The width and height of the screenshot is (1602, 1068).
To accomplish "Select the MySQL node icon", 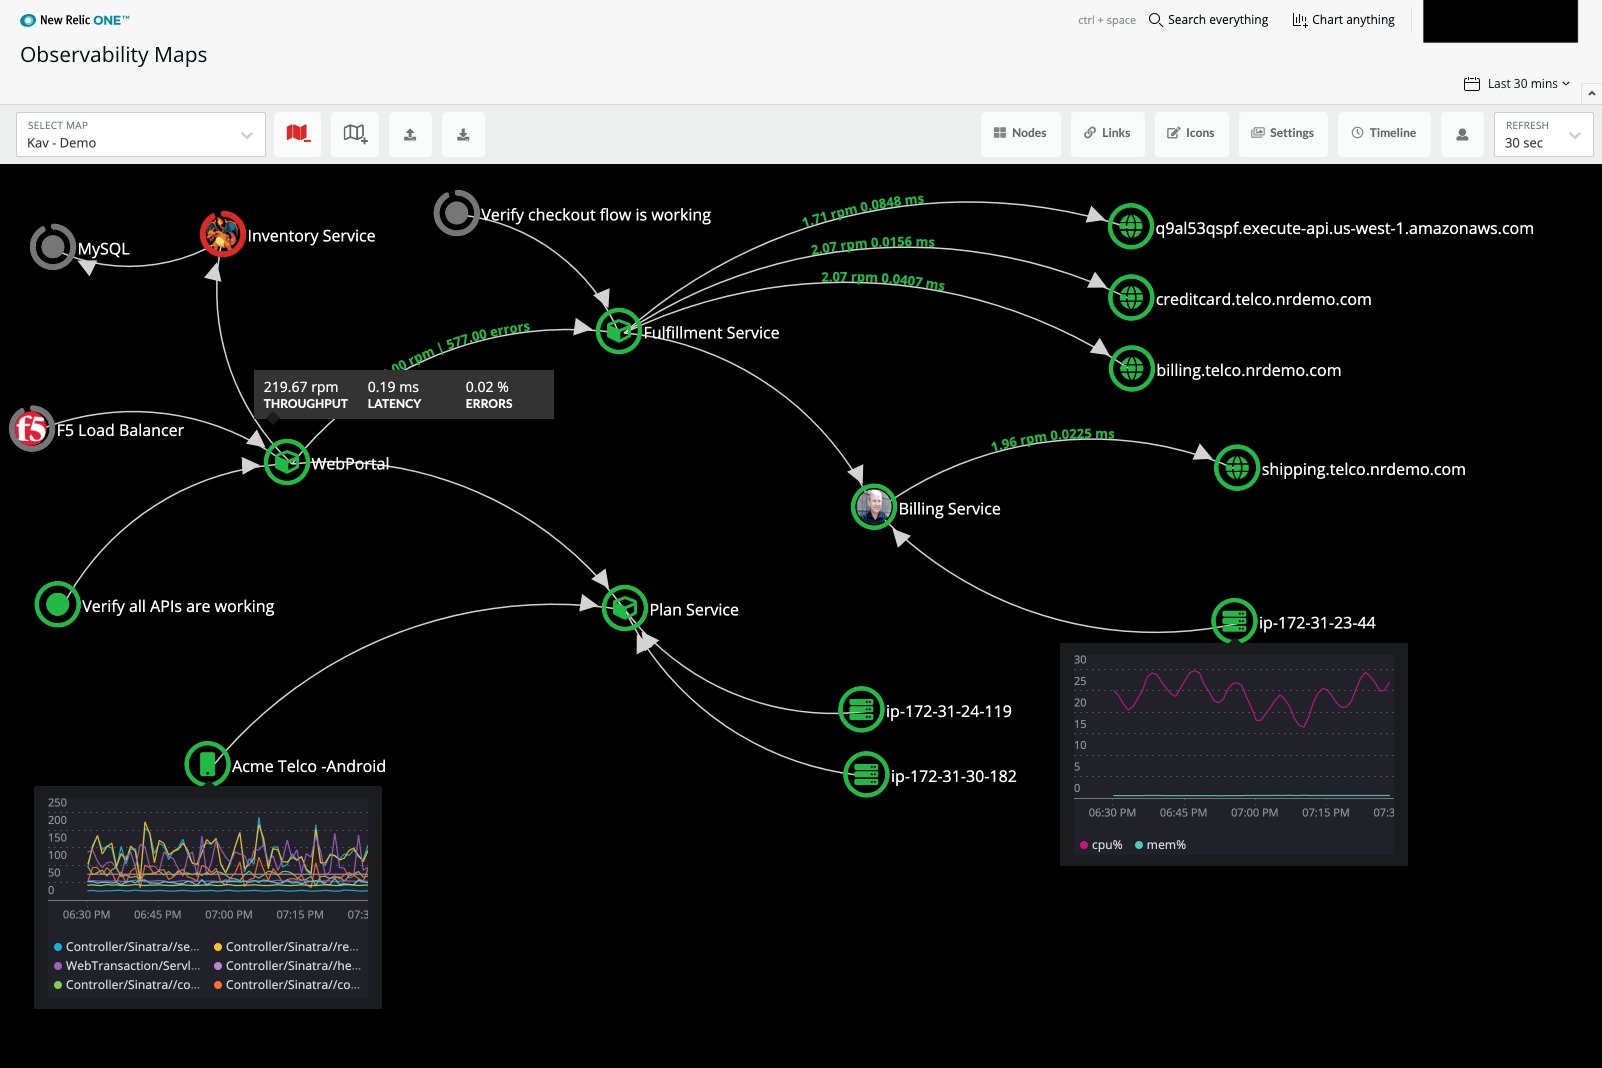I will click(x=53, y=247).
